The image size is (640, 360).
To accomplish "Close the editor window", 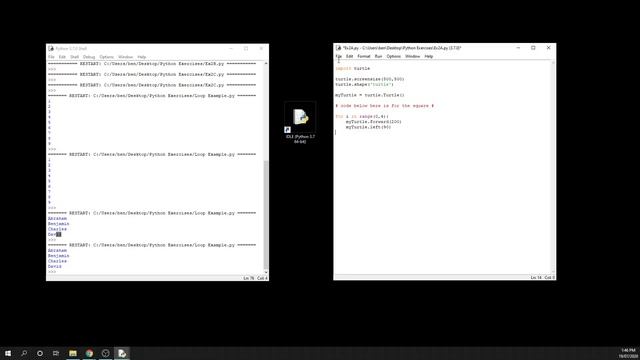I will coord(549,48).
